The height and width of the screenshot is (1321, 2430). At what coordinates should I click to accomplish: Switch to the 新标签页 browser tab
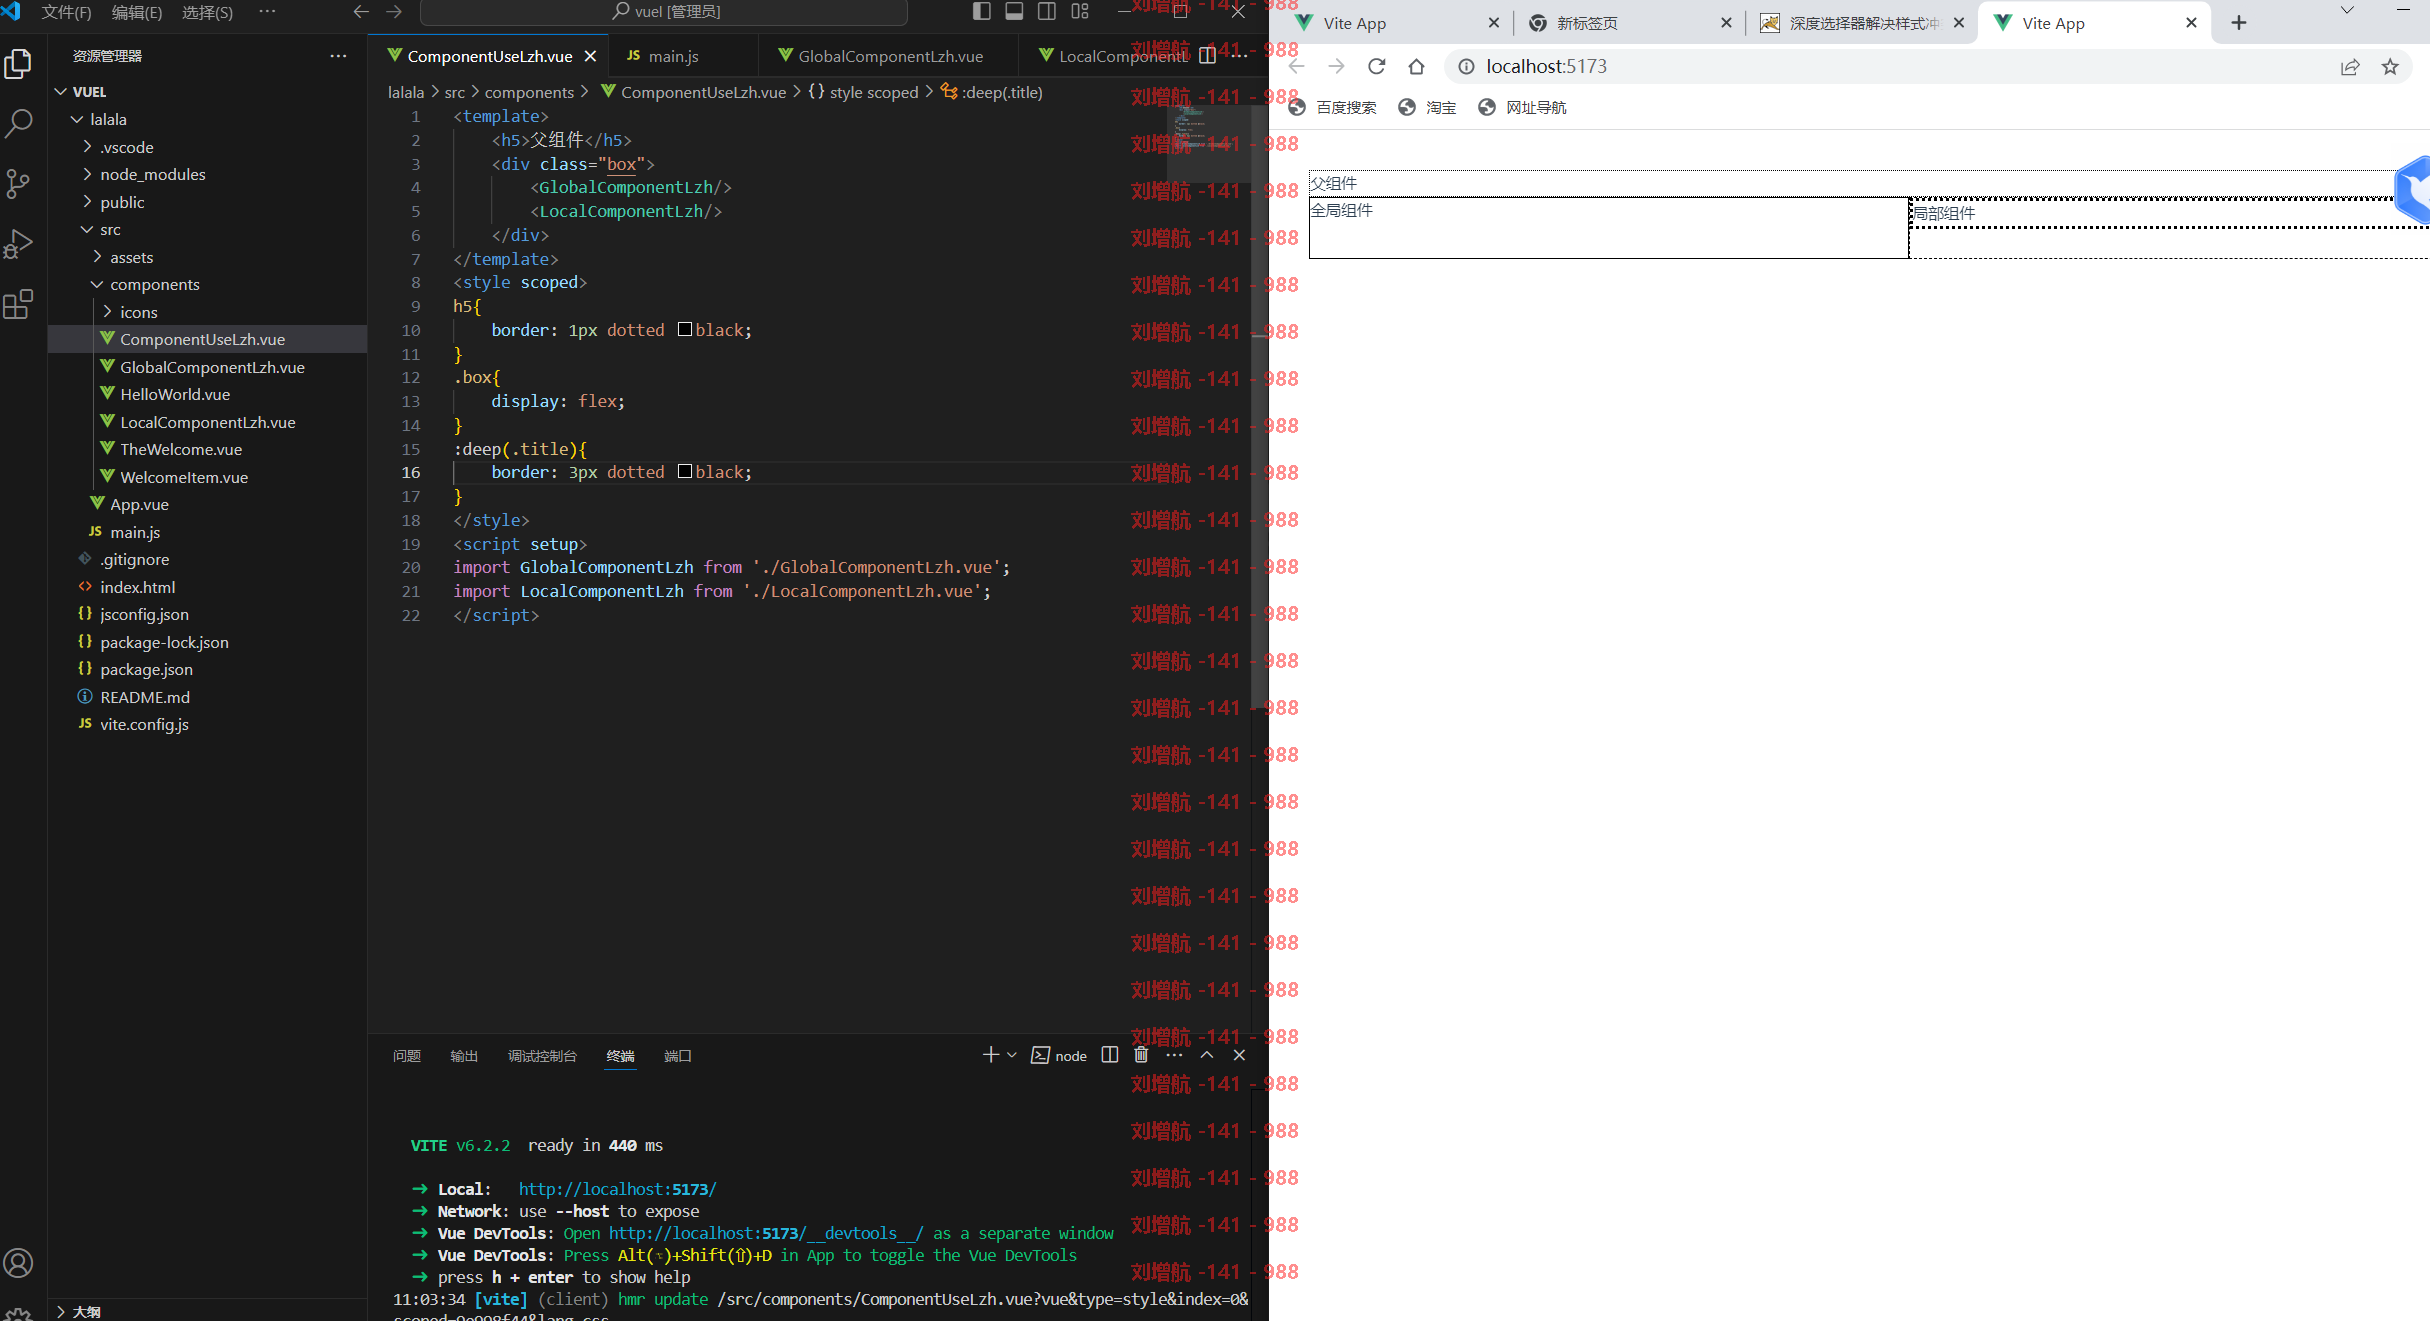[x=1630, y=23]
